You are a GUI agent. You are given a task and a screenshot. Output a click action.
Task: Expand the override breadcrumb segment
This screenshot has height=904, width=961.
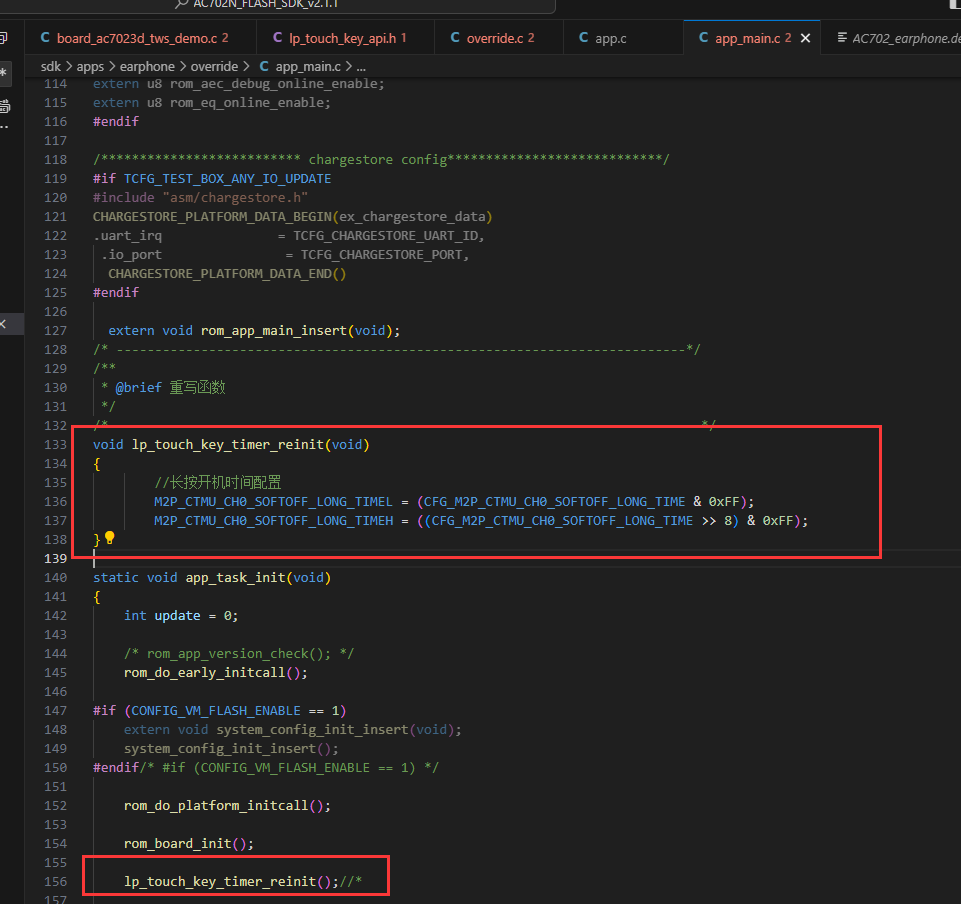pyautogui.click(x=215, y=66)
